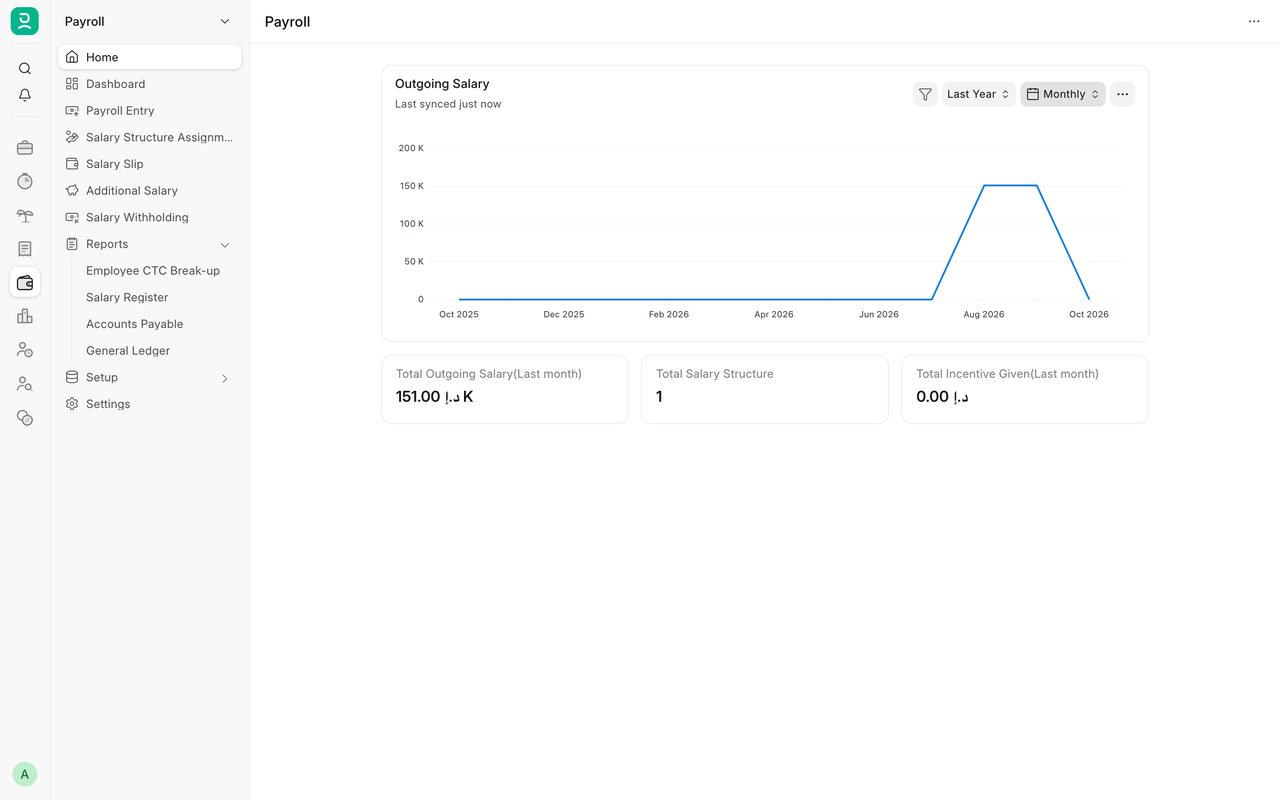Select the wallet Payroll workspace icon
This screenshot has width=1280, height=800.
coord(25,283)
